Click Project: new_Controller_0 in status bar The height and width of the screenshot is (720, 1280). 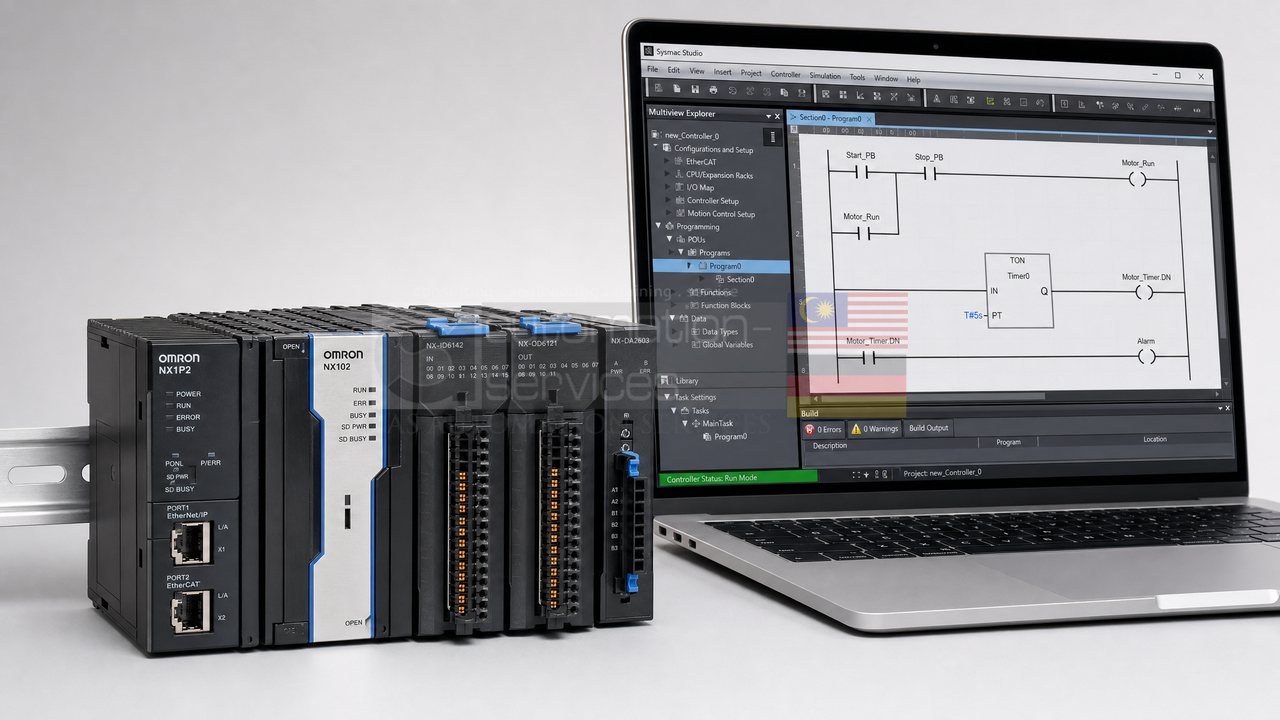[x=942, y=473]
